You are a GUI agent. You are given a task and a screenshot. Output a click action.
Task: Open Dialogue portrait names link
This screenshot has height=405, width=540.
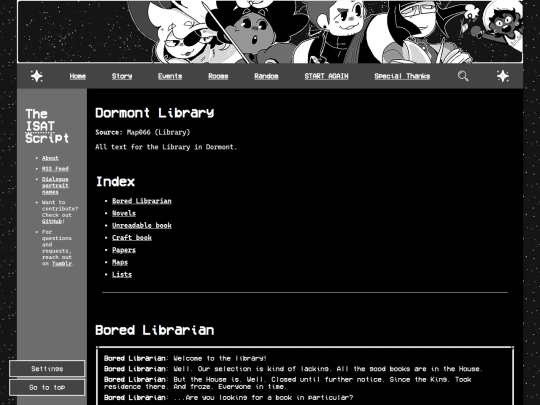click(x=55, y=185)
